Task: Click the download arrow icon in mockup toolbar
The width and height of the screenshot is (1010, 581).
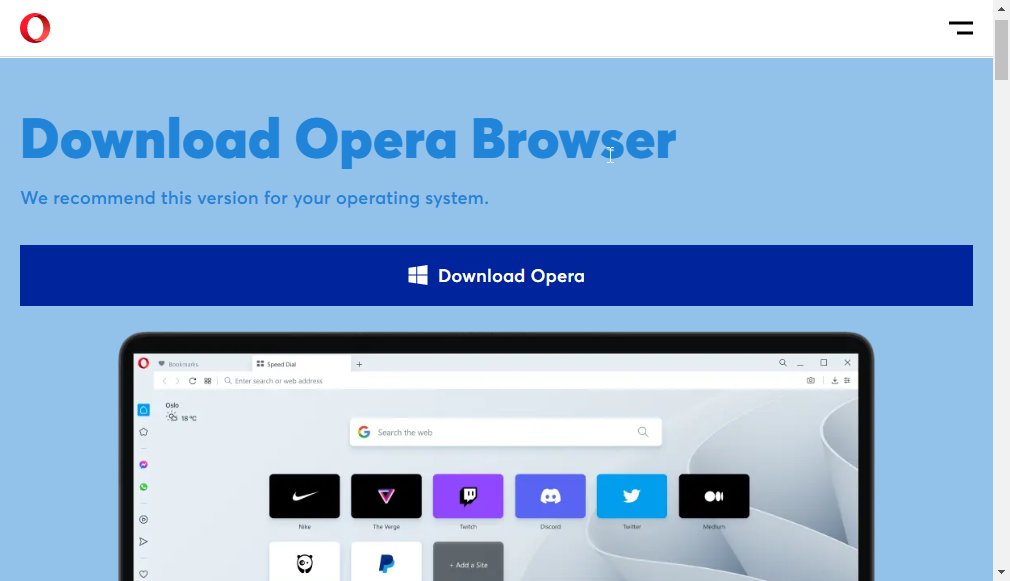Action: (834, 381)
